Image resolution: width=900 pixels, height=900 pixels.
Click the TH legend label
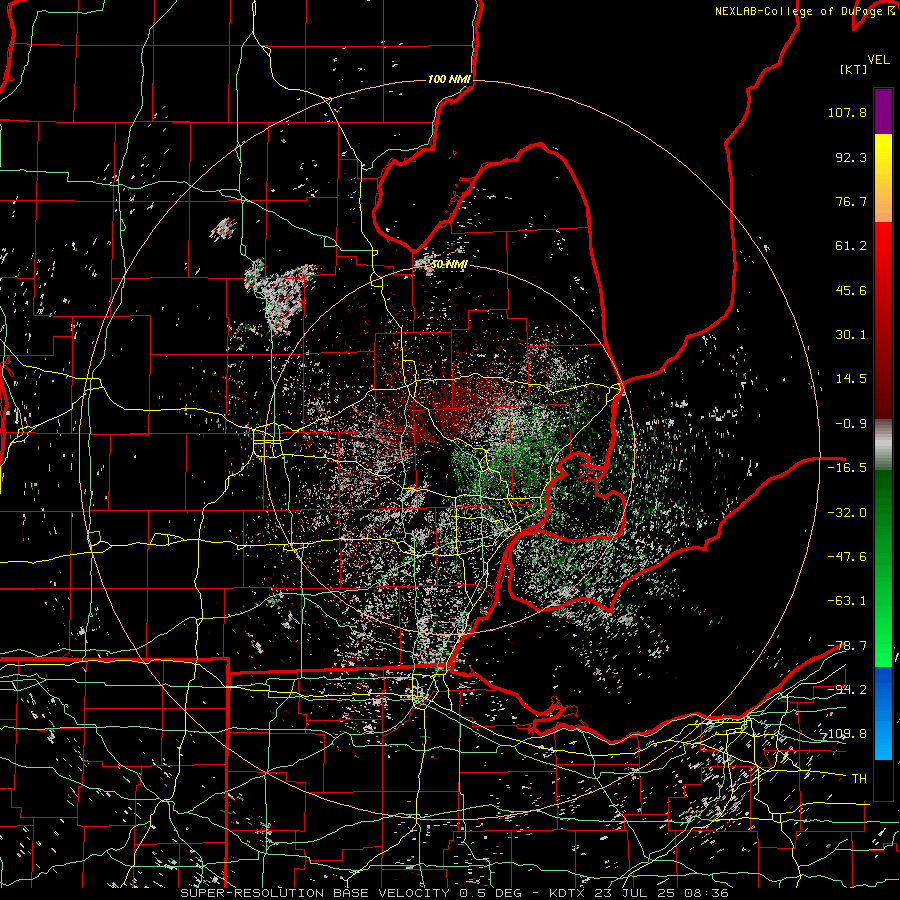click(859, 779)
